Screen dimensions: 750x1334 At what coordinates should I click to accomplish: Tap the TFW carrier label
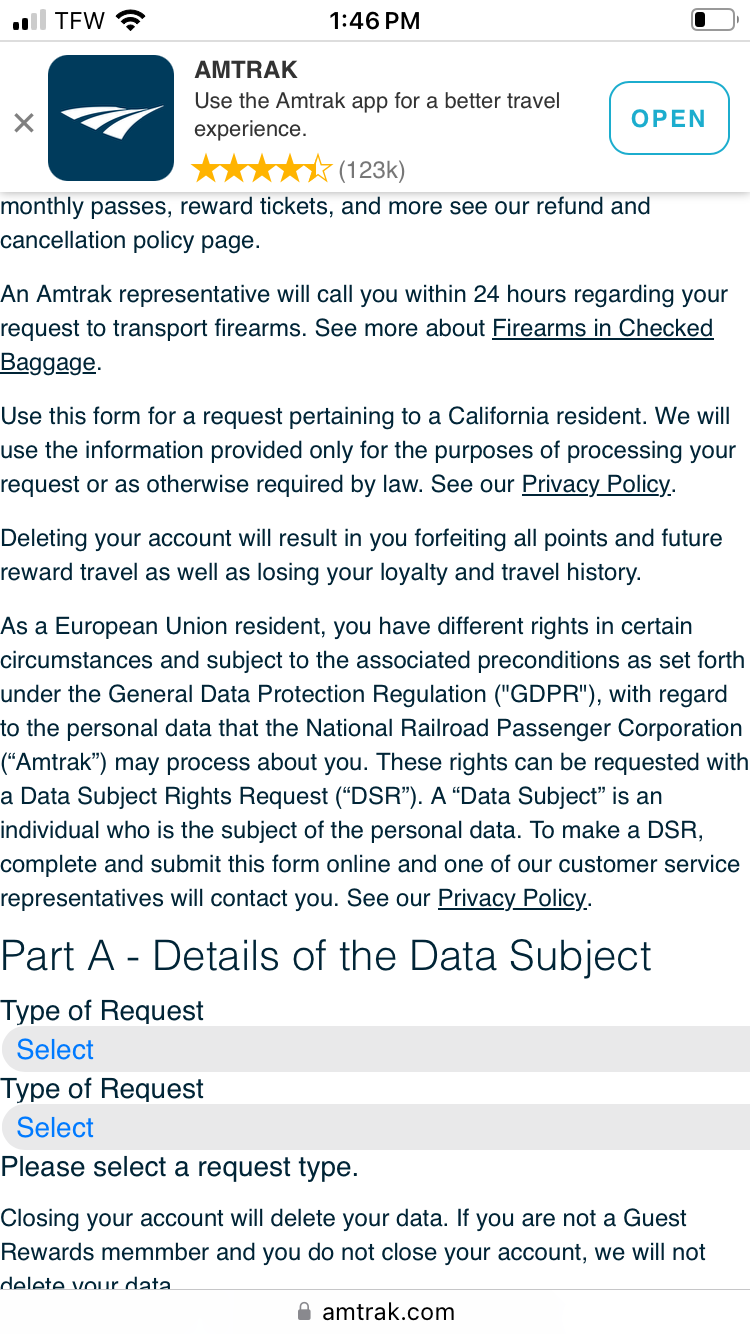(x=80, y=19)
